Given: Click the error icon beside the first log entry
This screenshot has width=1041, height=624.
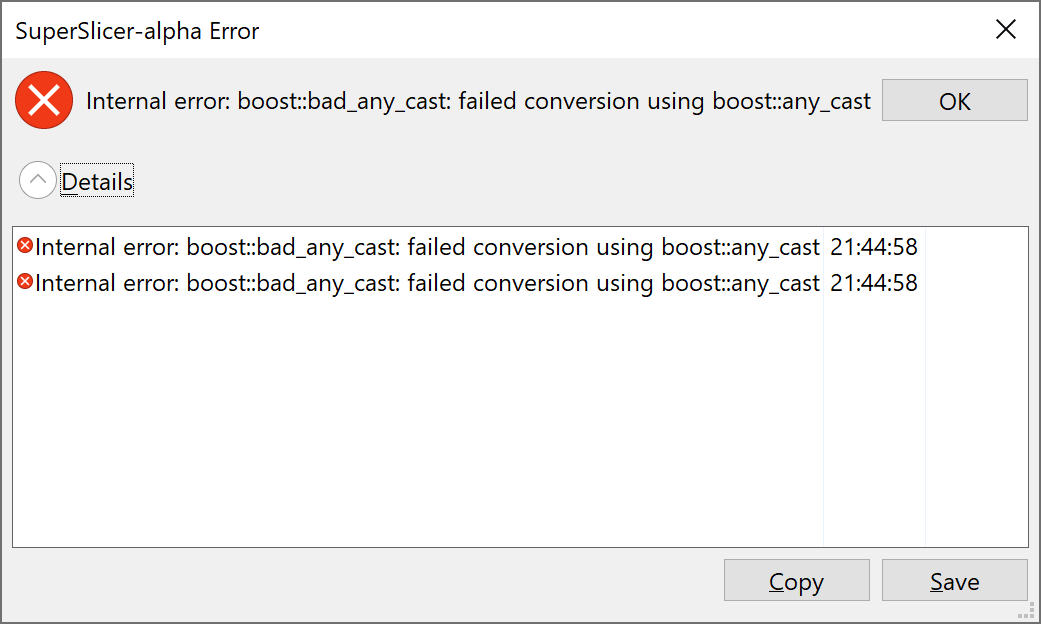Looking at the screenshot, I should tap(27, 246).
